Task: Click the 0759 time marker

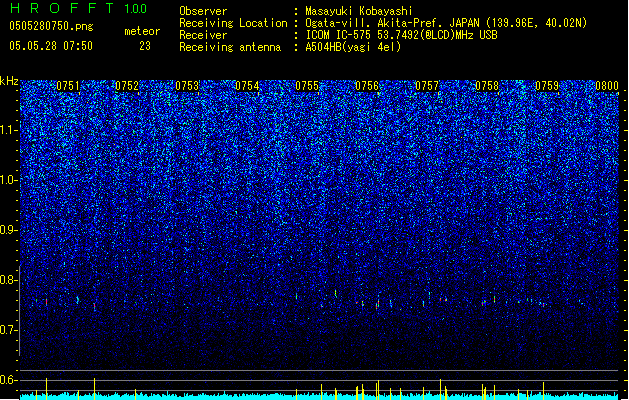Action: point(547,86)
